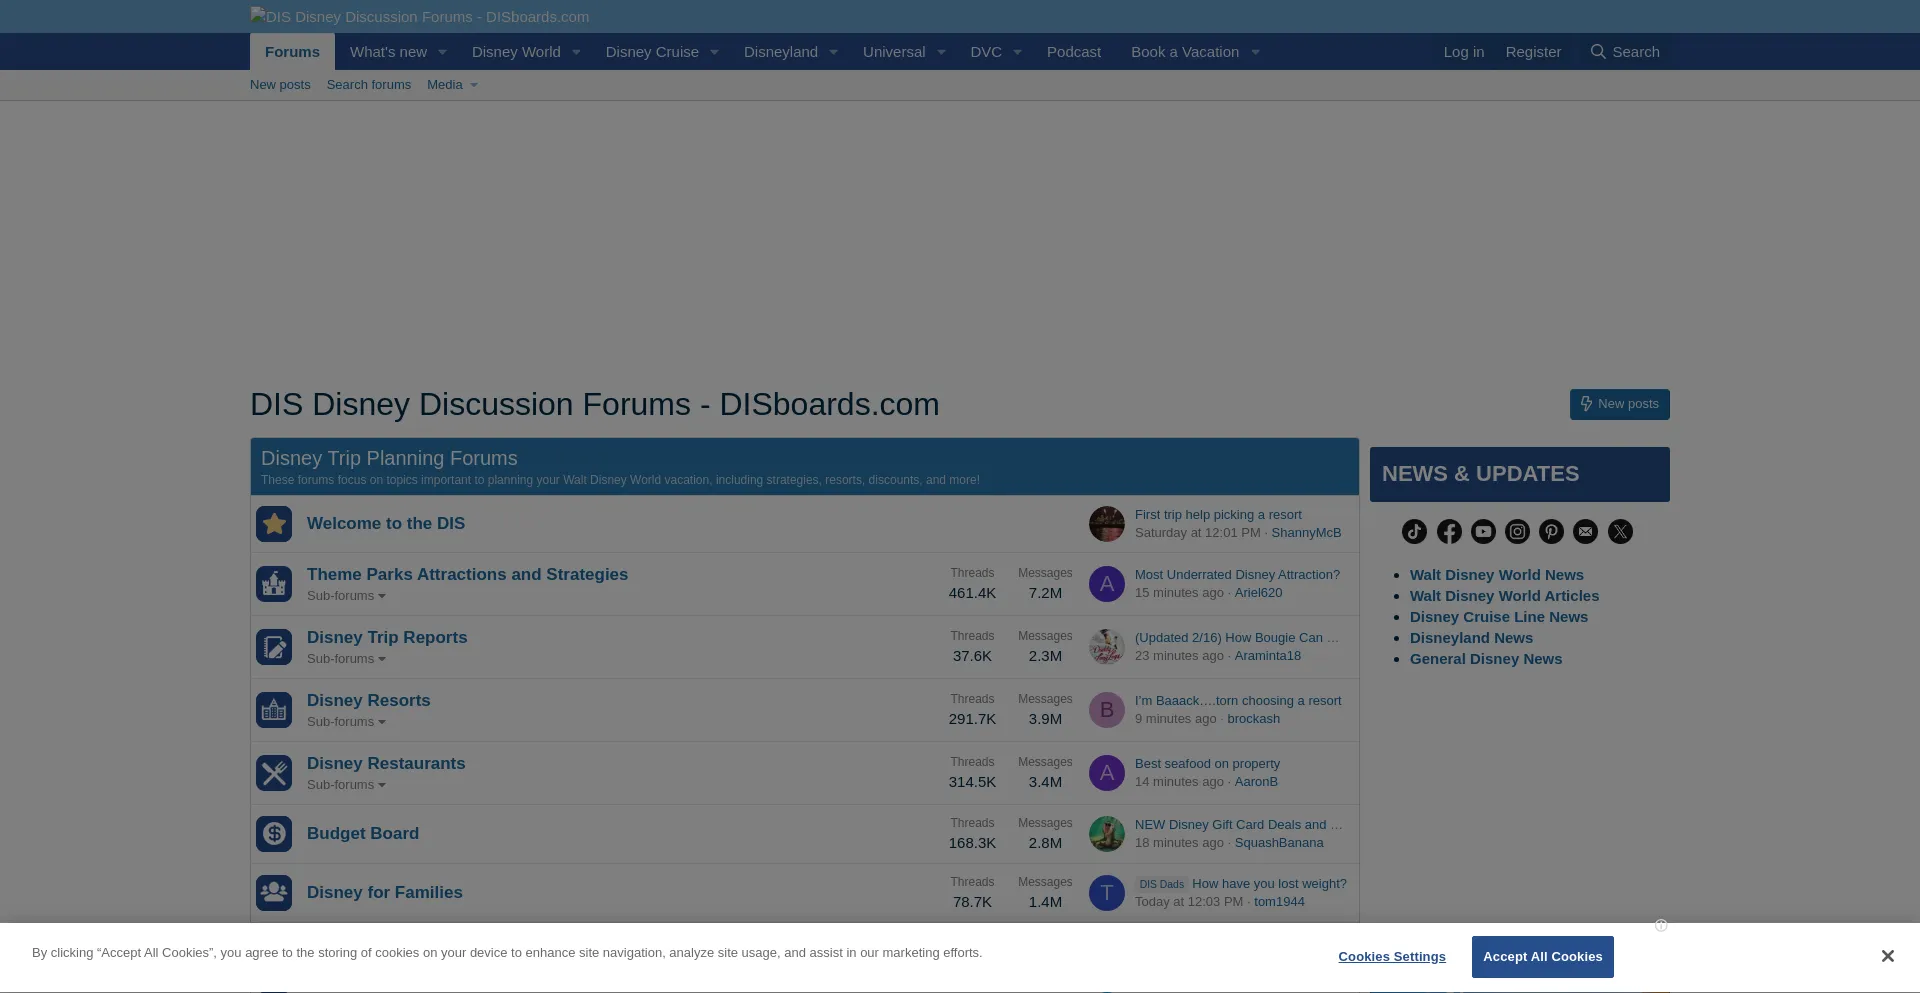Image resolution: width=1920 pixels, height=993 pixels.
Task: Expand the Disney Cruise menu arrow
Action: (x=714, y=52)
